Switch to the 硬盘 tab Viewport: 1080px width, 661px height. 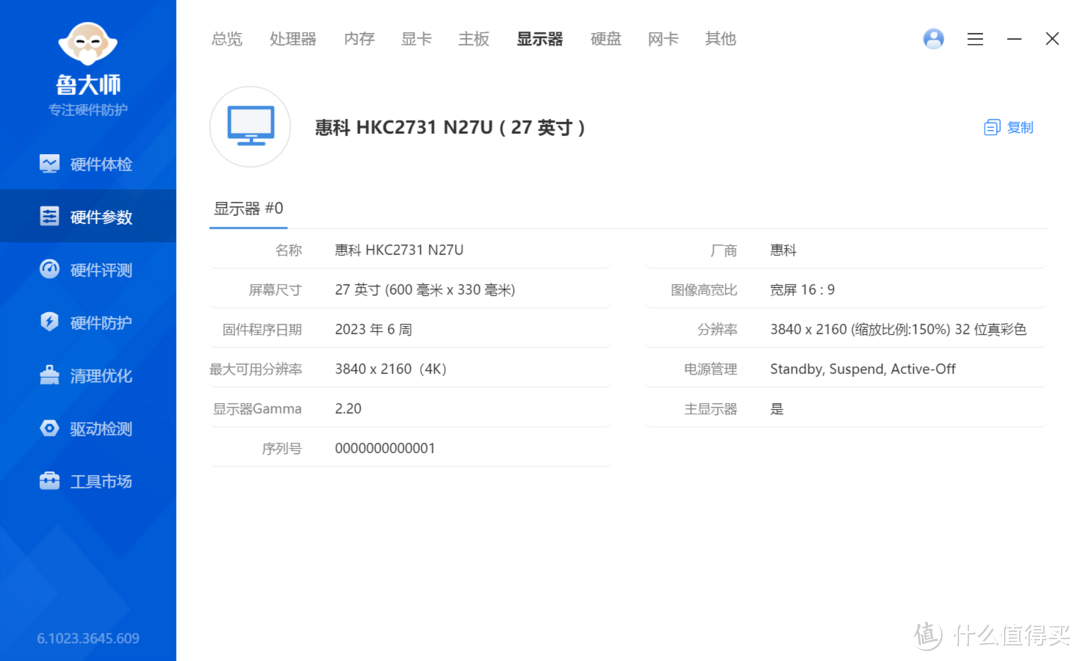coord(606,39)
